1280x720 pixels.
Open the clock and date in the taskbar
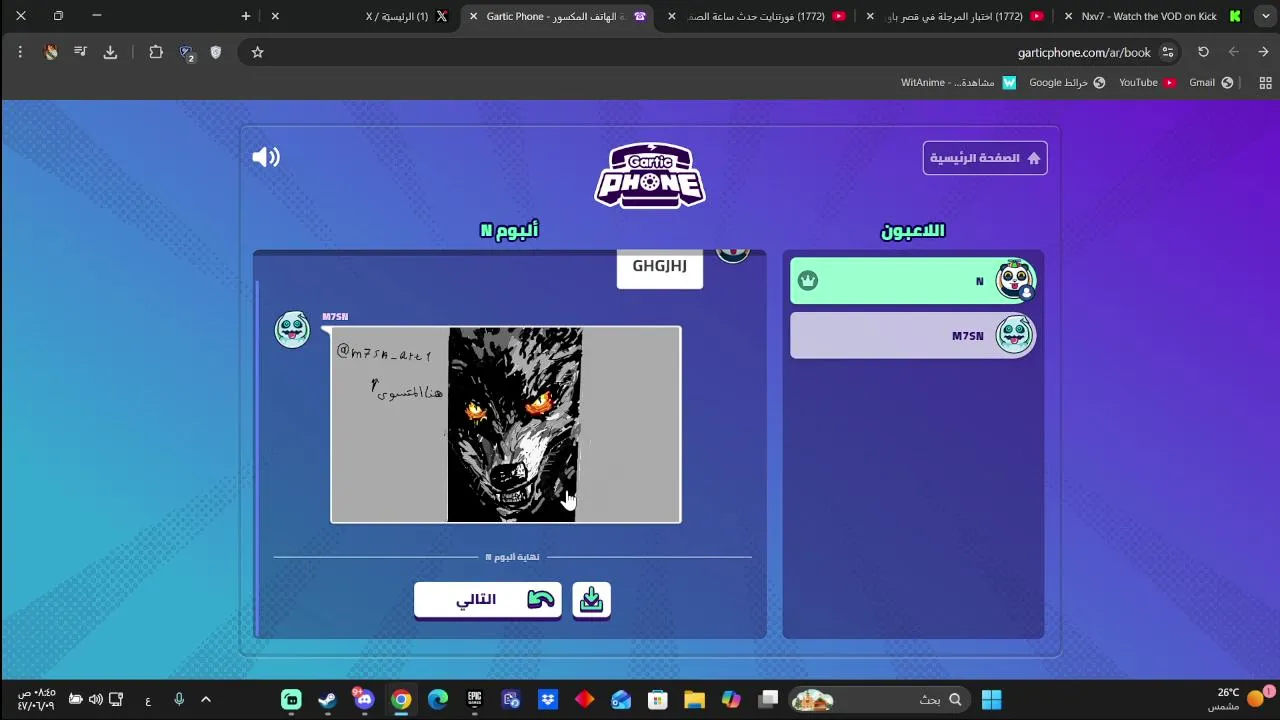click(36, 698)
